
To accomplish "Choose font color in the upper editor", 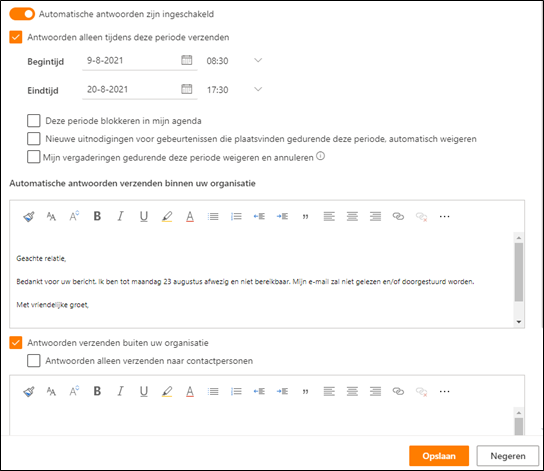I will coord(190,216).
